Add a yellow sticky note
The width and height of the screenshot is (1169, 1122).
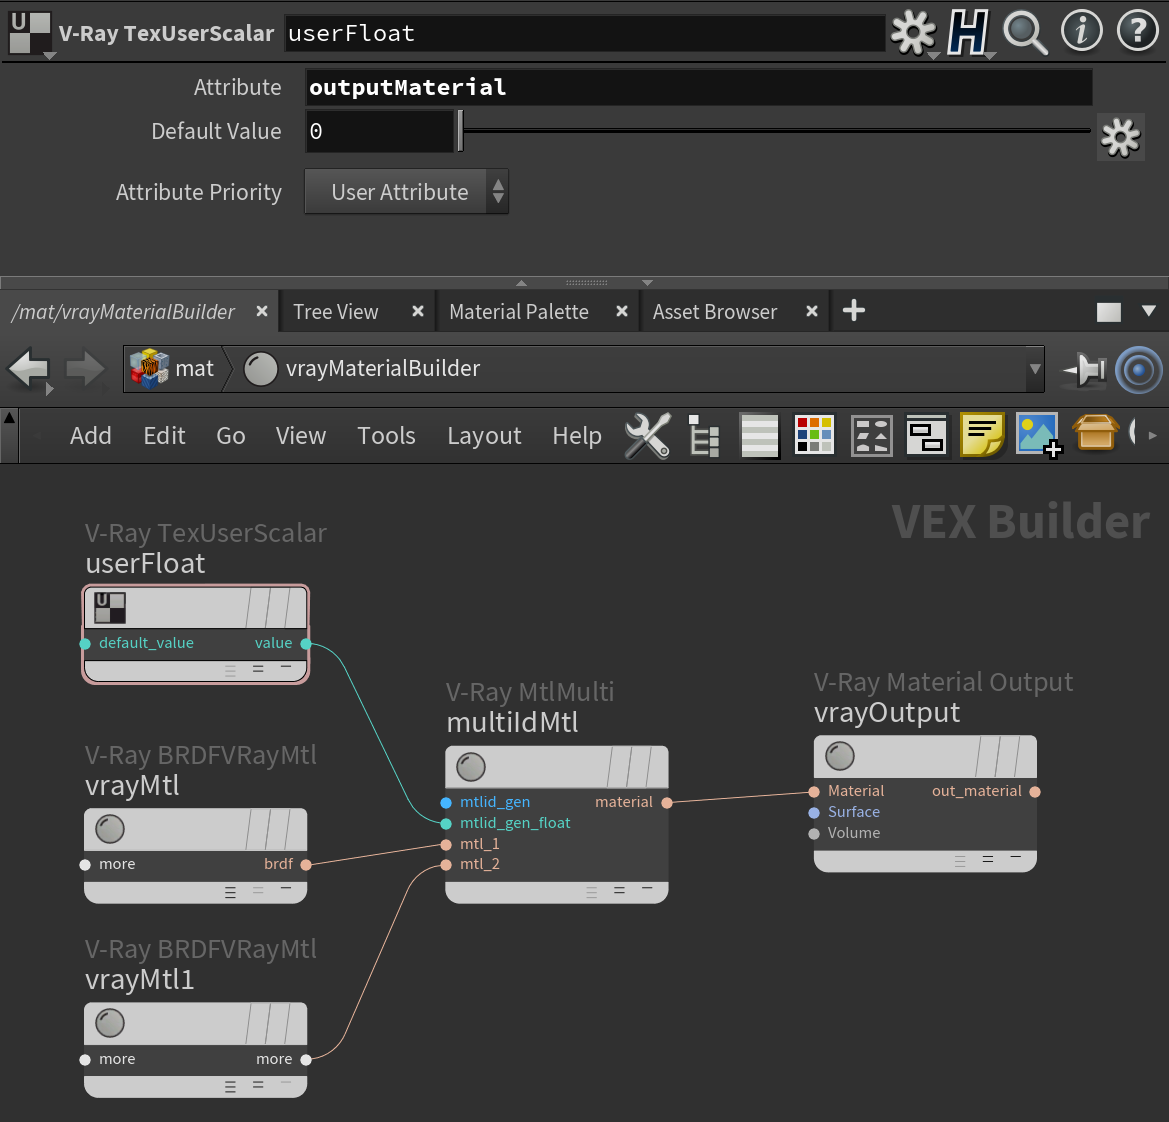click(982, 435)
